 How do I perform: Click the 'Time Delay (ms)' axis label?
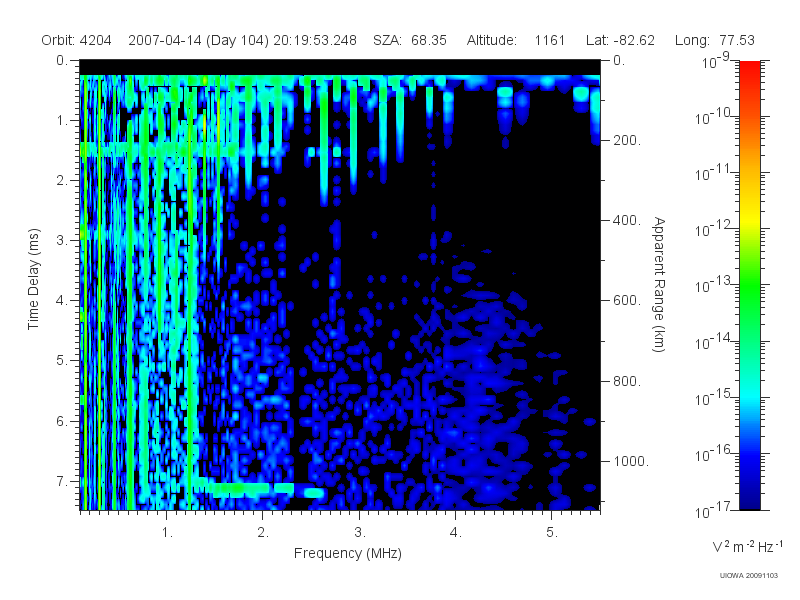33,279
